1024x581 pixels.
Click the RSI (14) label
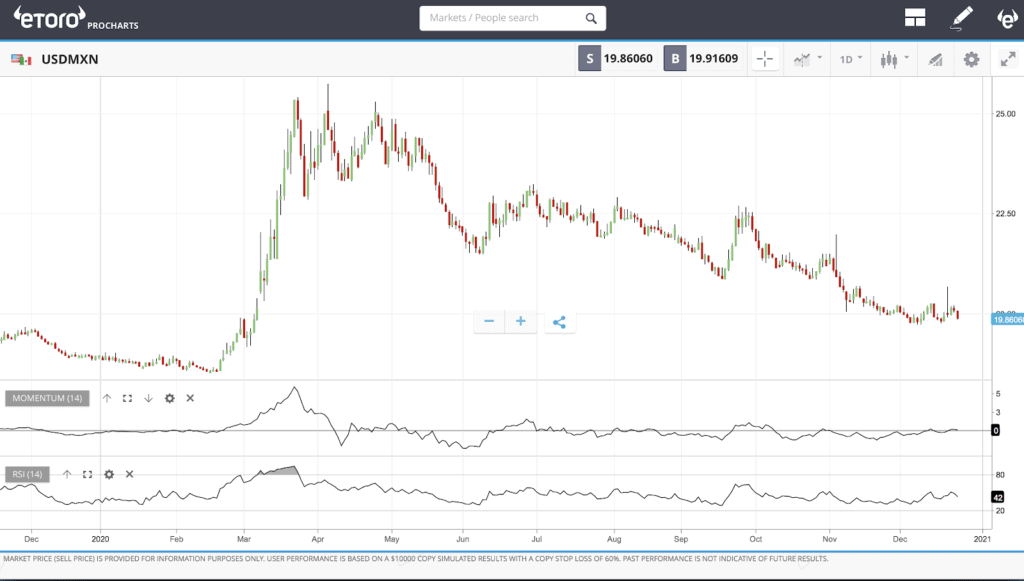(x=27, y=475)
